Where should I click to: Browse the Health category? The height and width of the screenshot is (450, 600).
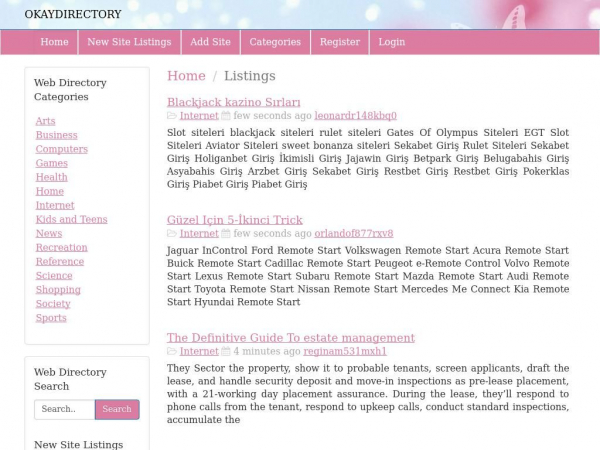click(52, 177)
